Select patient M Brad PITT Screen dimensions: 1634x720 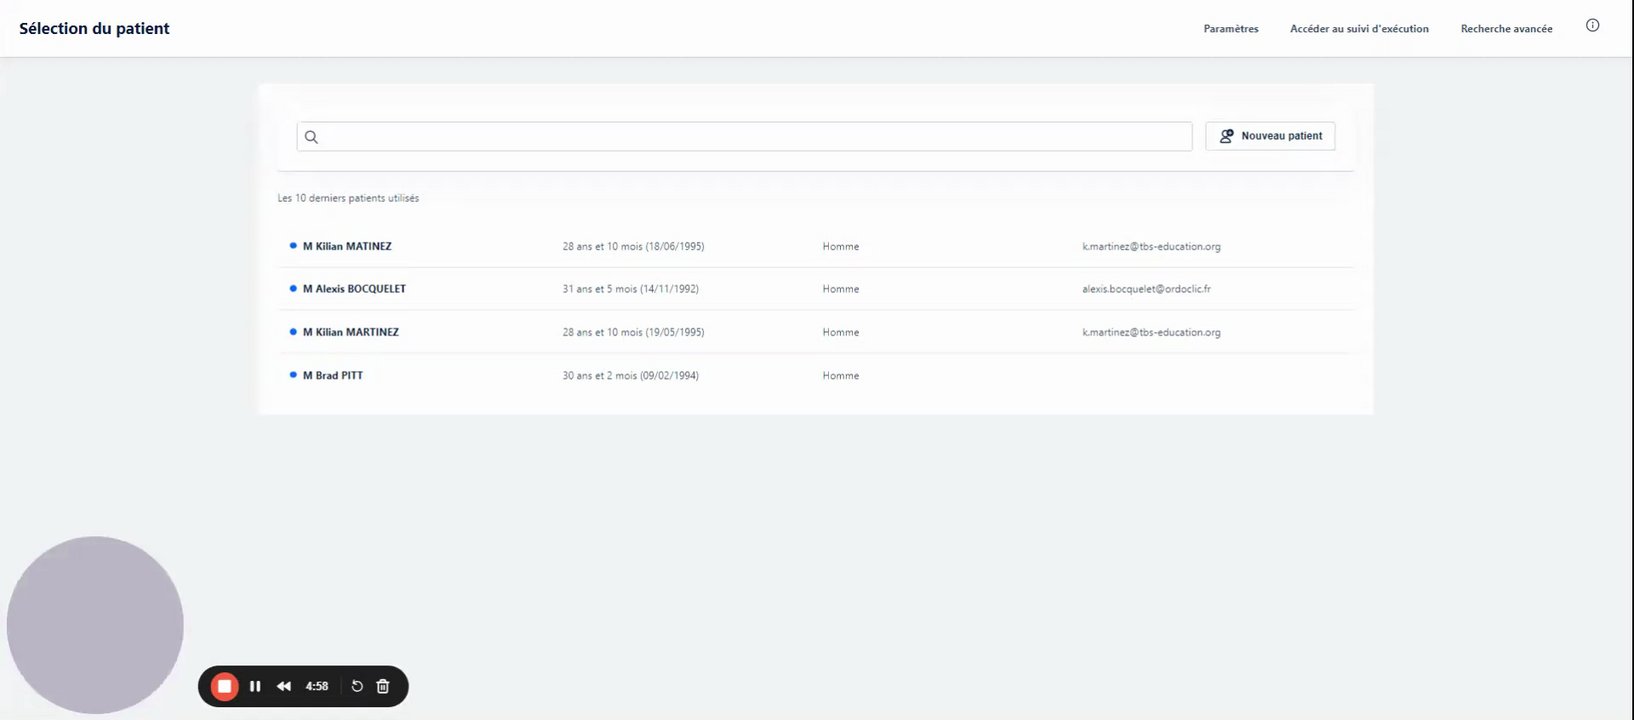[x=817, y=375]
